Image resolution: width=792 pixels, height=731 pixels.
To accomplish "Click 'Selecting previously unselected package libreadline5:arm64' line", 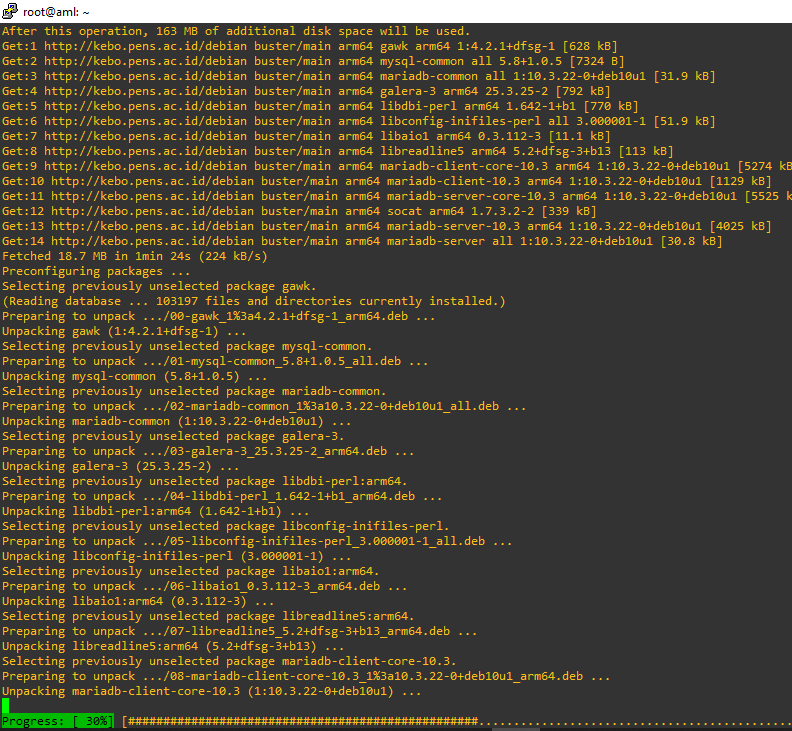I will (x=208, y=616).
